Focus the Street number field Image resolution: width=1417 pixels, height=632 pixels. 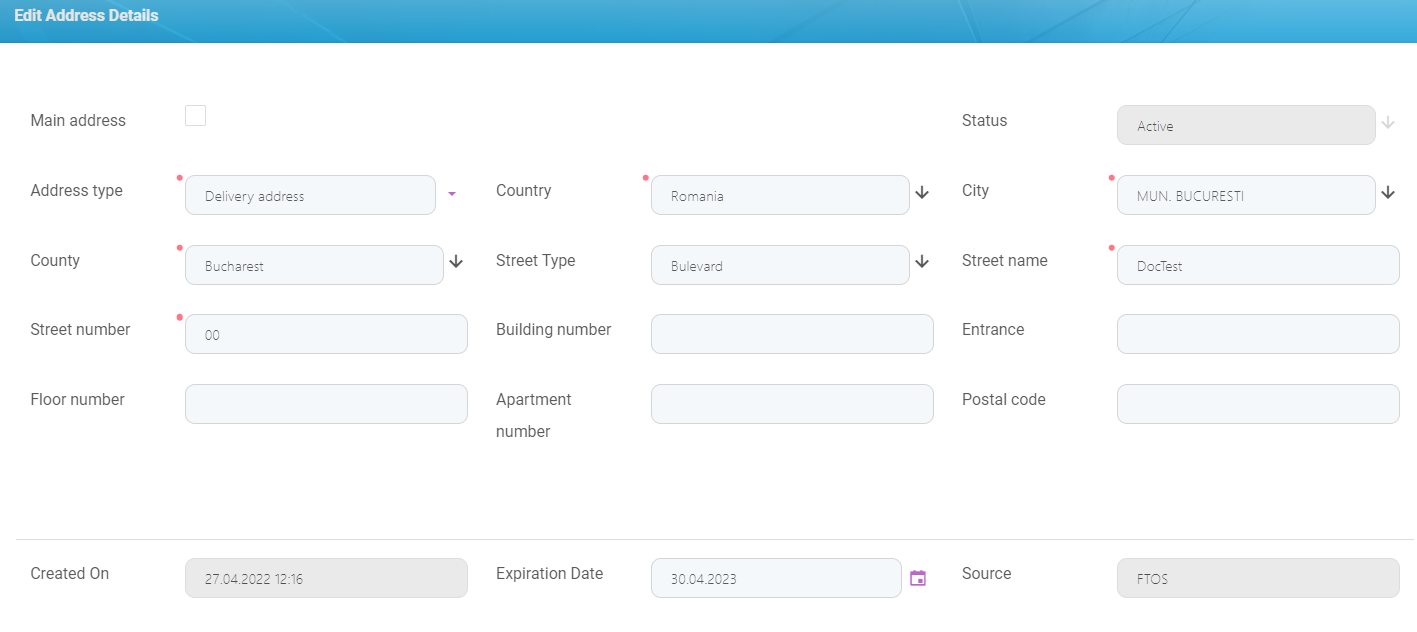point(326,335)
